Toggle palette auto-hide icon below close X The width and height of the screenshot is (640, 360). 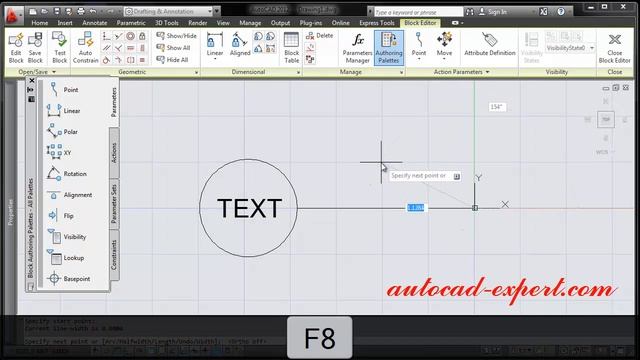[31, 90]
